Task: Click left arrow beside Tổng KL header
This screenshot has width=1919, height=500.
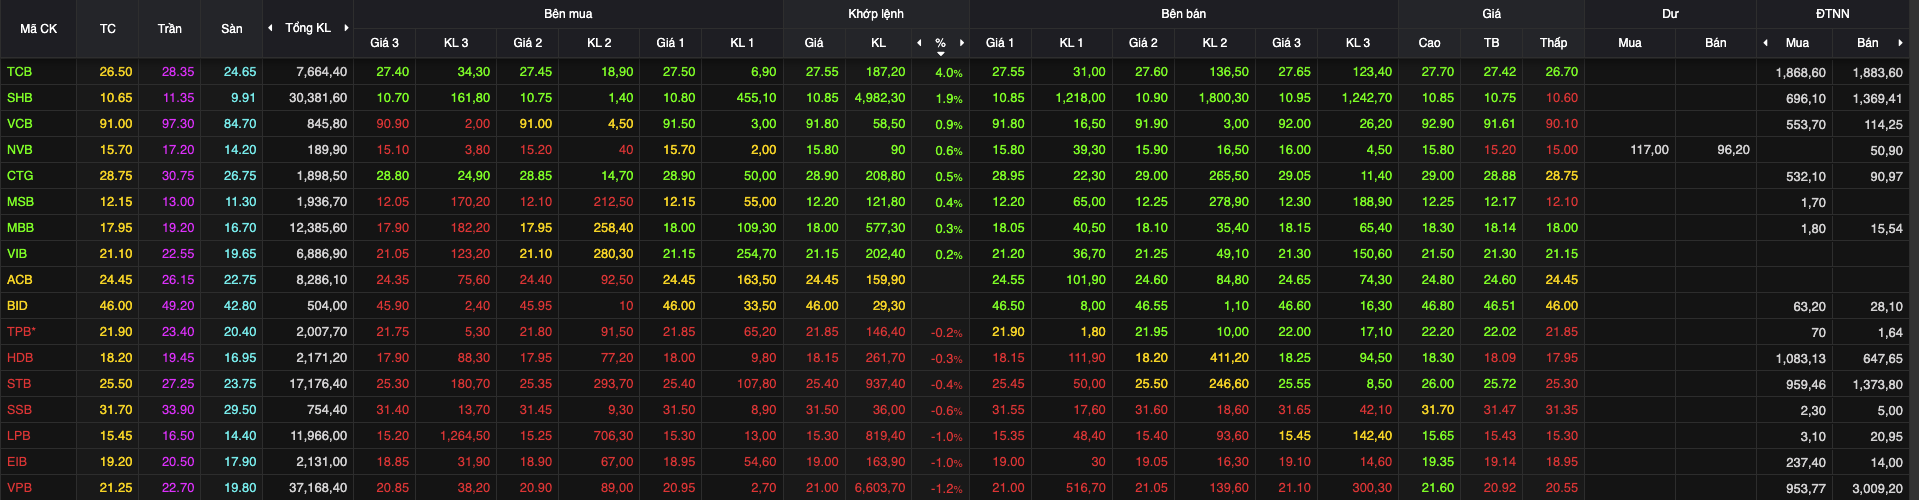Action: click(270, 28)
